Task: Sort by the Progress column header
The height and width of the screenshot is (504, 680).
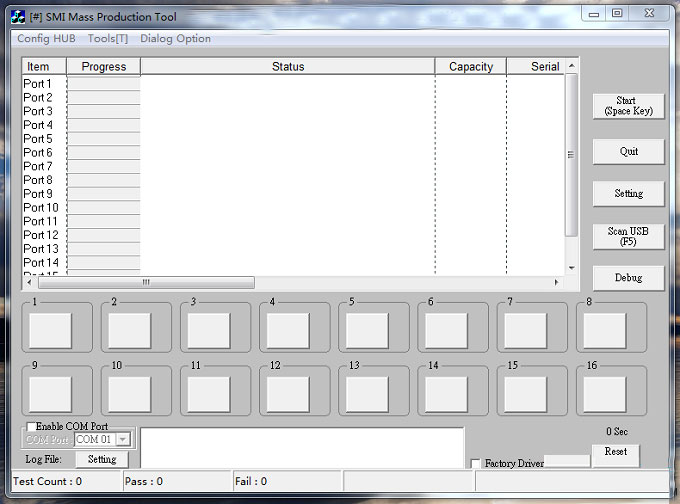Action: click(104, 66)
